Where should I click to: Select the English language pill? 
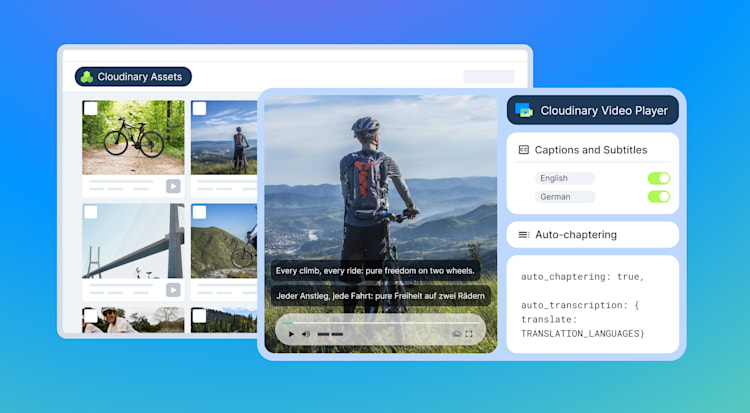tap(564, 178)
